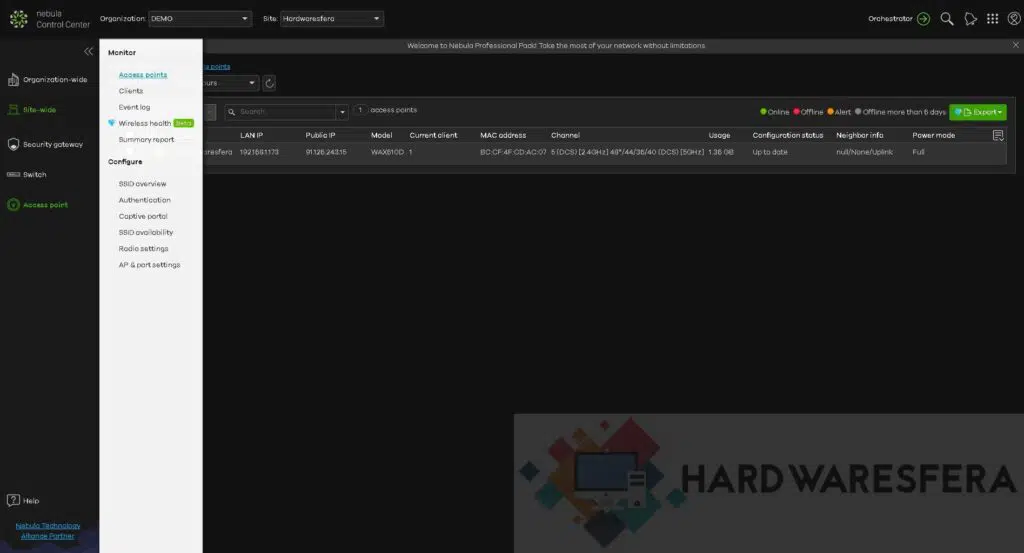Expand the search filter dropdown arrow
The width and height of the screenshot is (1024, 553).
342,112
